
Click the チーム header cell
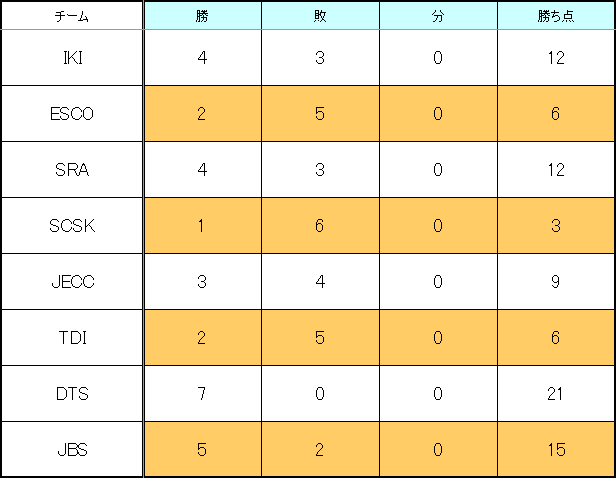click(72, 15)
